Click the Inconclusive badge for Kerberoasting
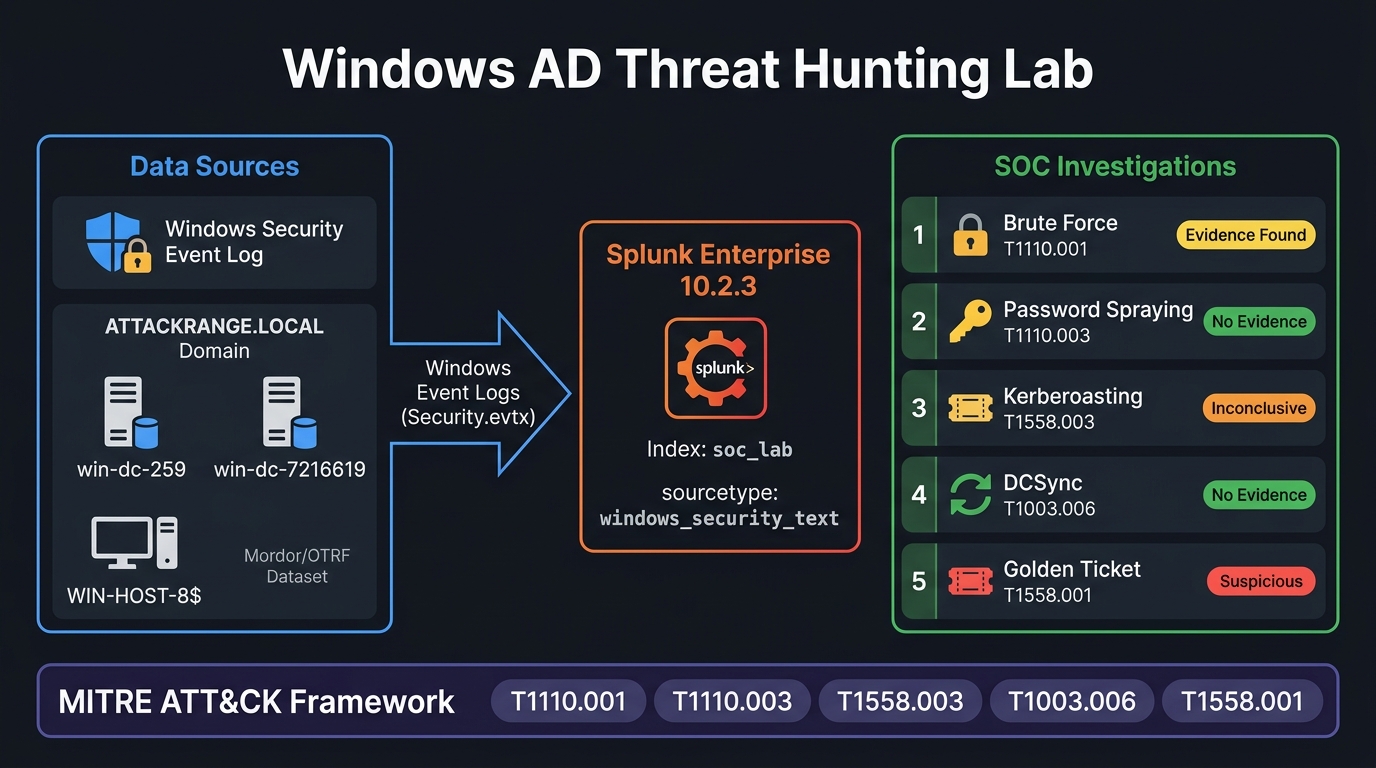 (x=1259, y=408)
